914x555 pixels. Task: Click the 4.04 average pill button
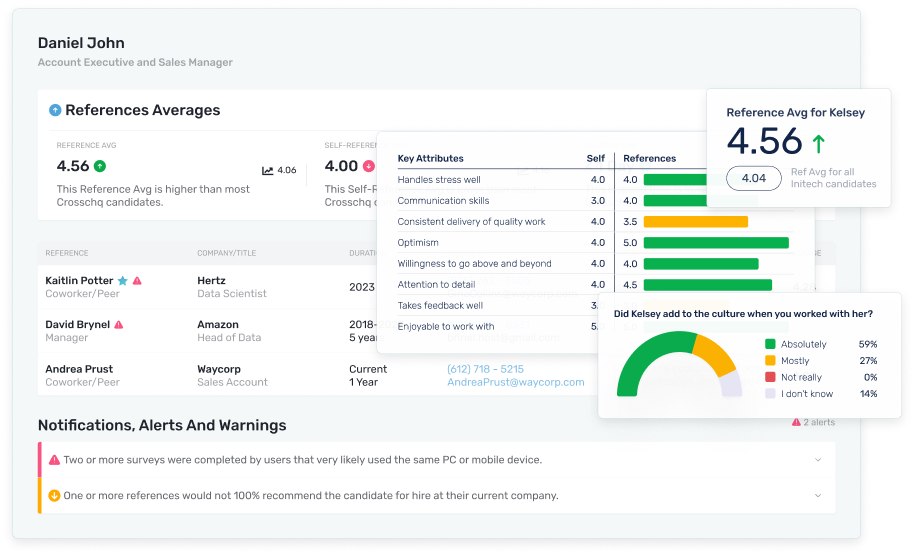pos(754,179)
